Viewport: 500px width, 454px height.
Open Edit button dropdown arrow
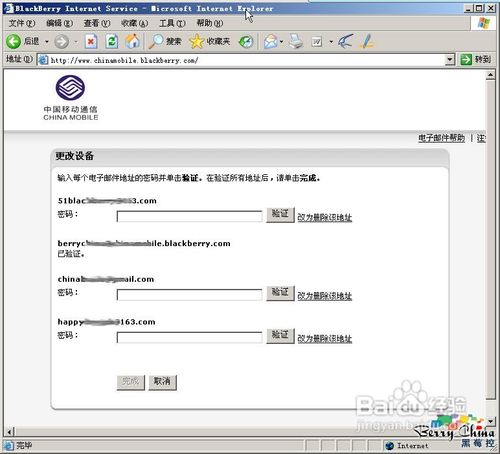(x=331, y=42)
